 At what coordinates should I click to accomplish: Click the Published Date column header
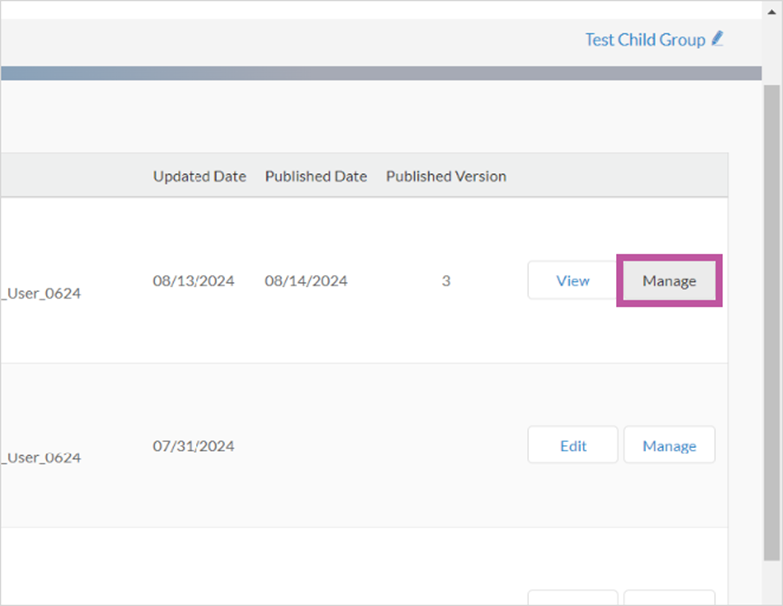pyautogui.click(x=316, y=176)
